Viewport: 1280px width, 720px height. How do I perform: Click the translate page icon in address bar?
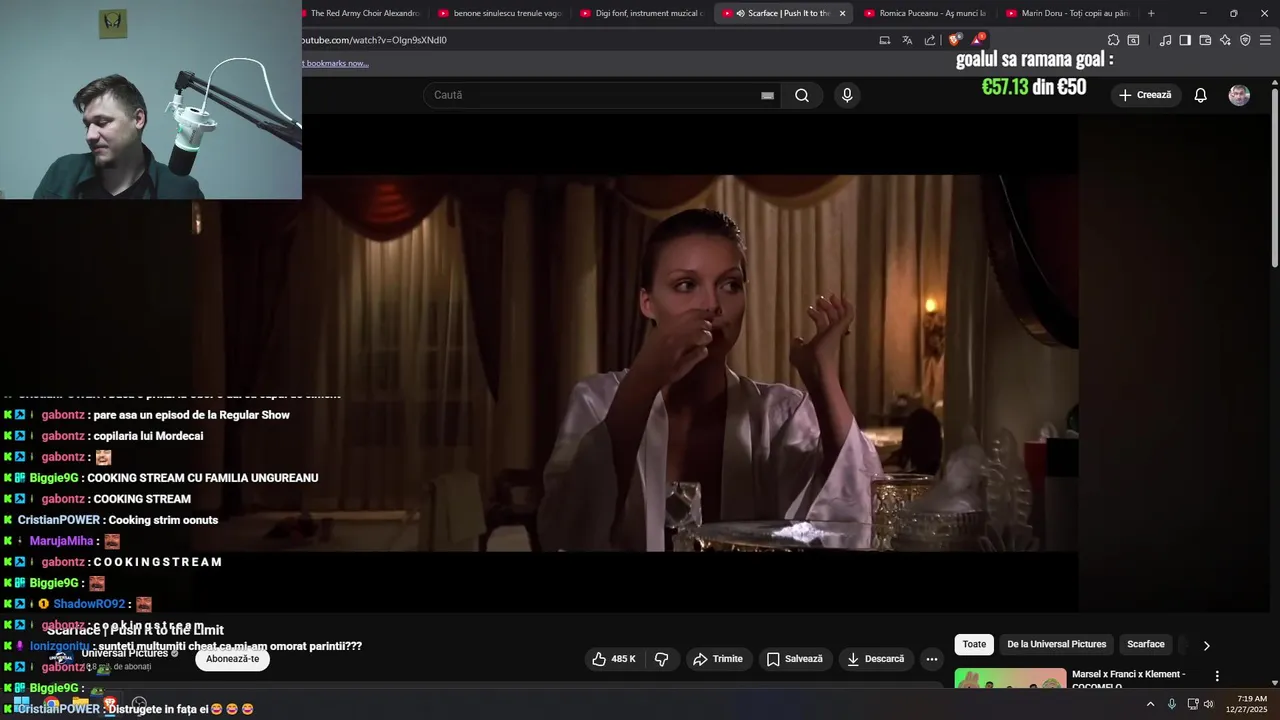pyautogui.click(x=907, y=40)
